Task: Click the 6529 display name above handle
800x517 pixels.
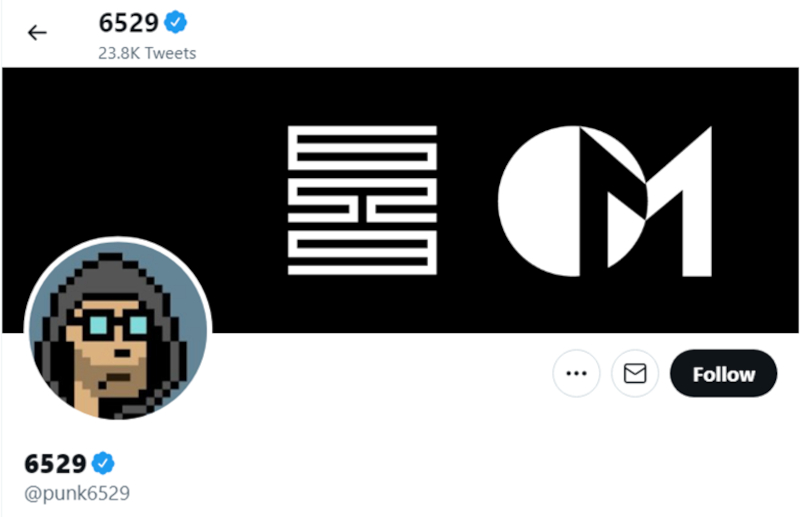Action: pyautogui.click(x=55, y=464)
